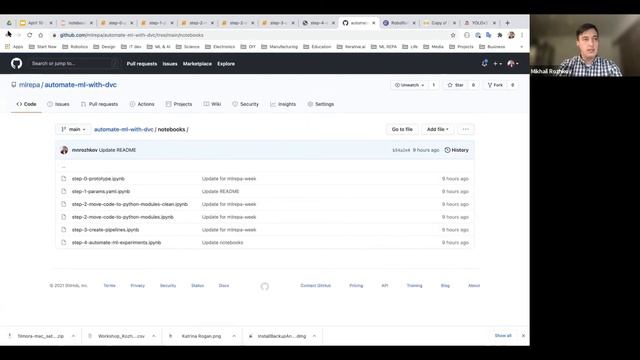Open step-0-prototype.ipynb
This screenshot has width=640, height=360.
tap(98, 179)
